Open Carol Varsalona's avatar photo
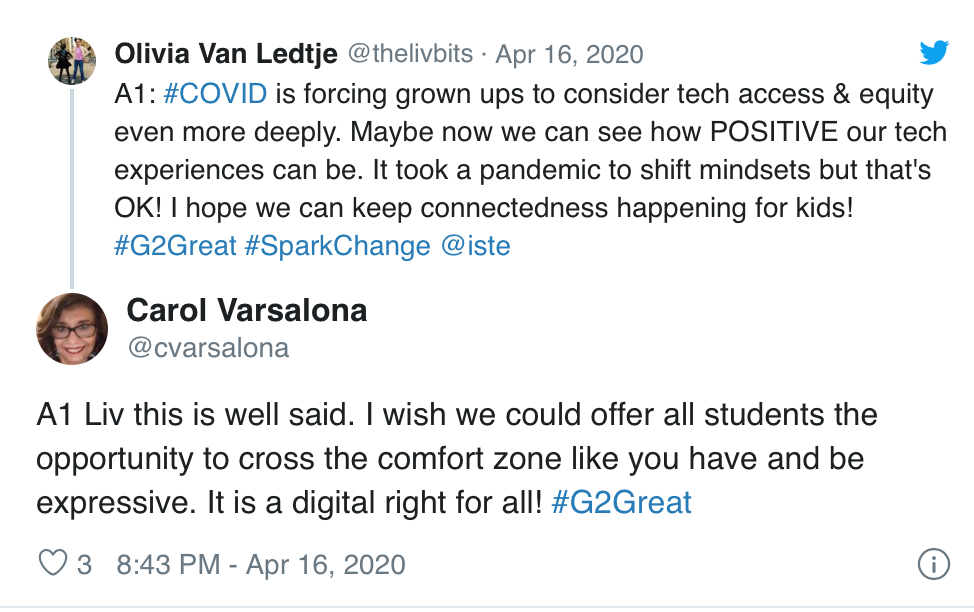 pyautogui.click(x=72, y=329)
